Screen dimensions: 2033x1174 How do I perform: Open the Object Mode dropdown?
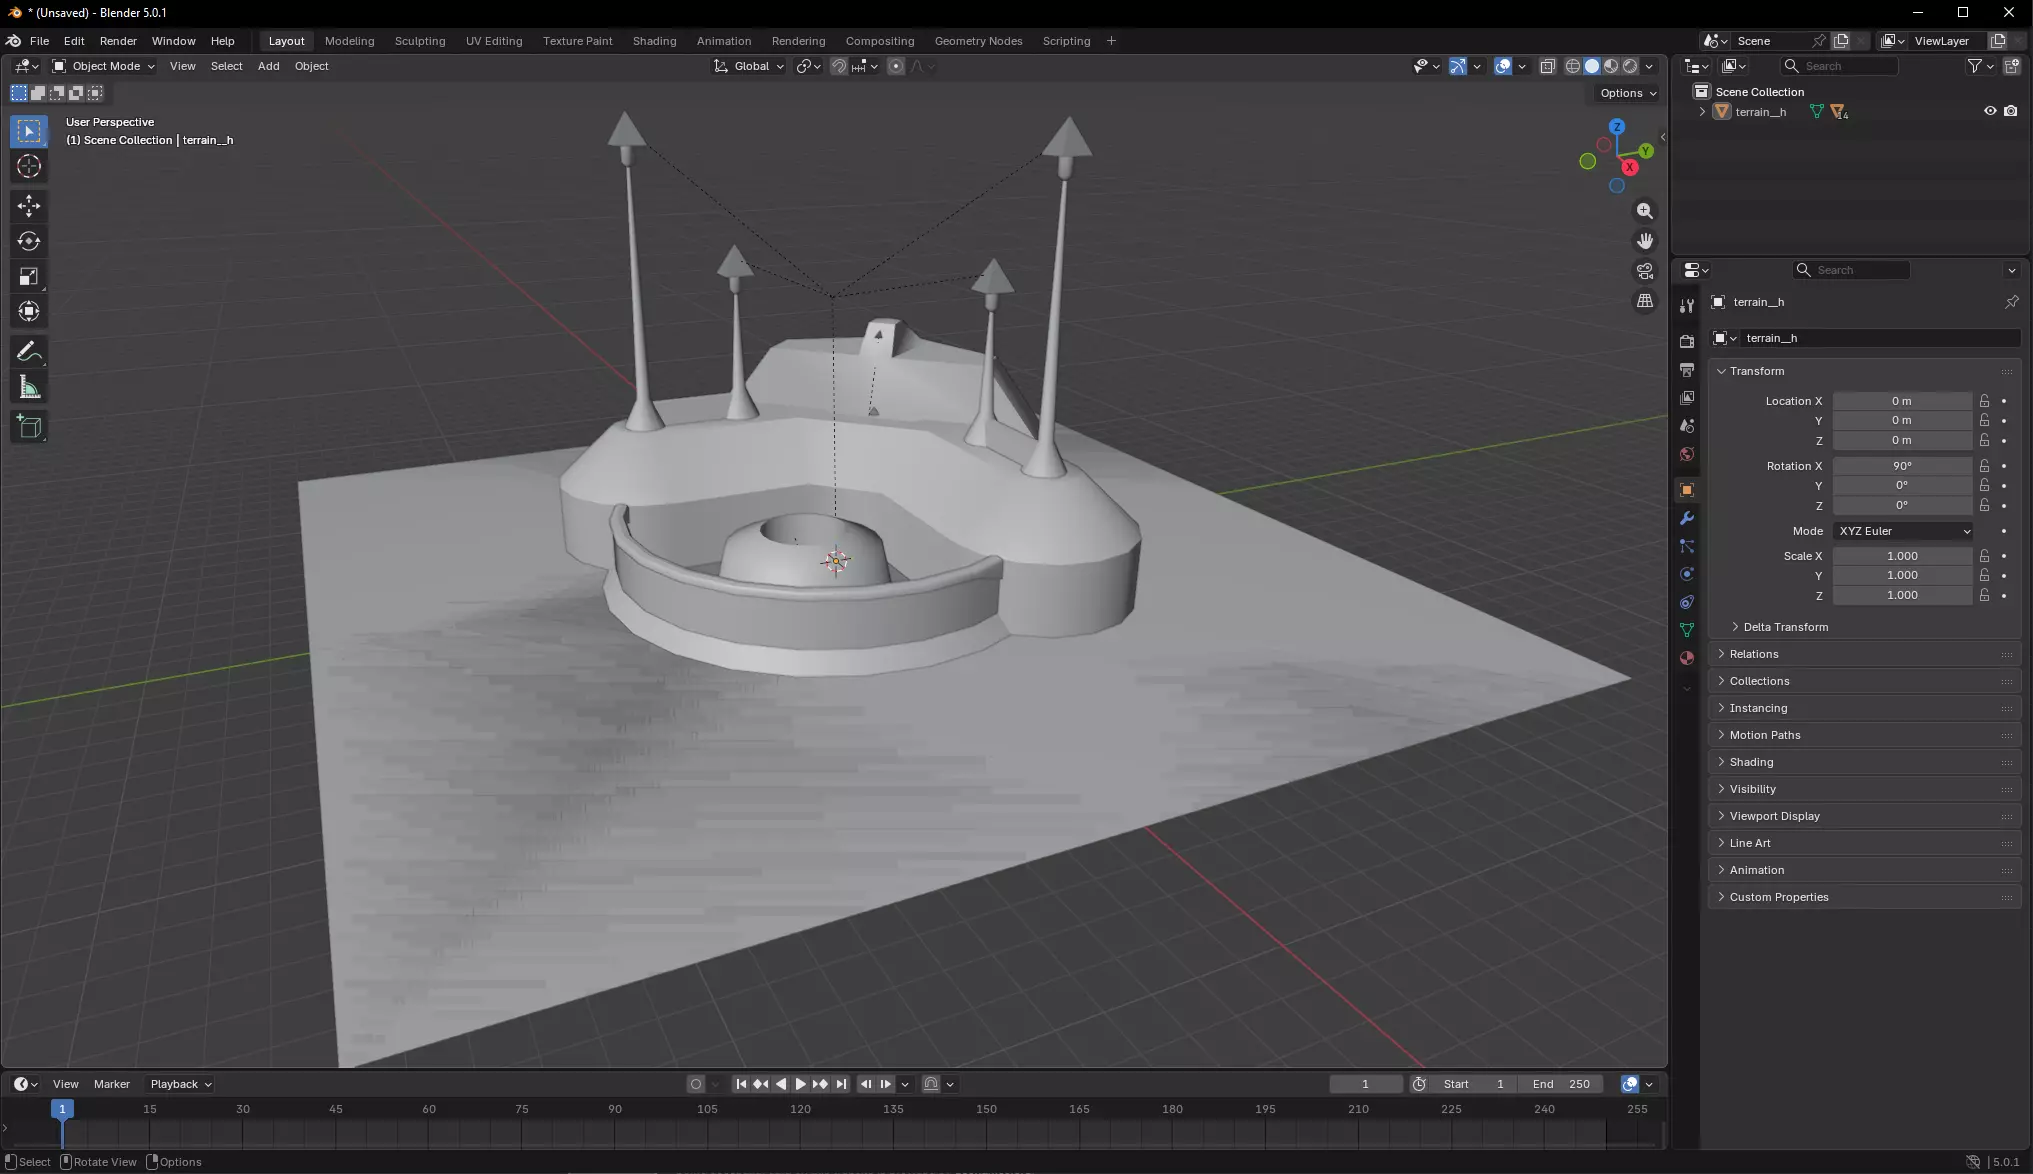pos(104,66)
